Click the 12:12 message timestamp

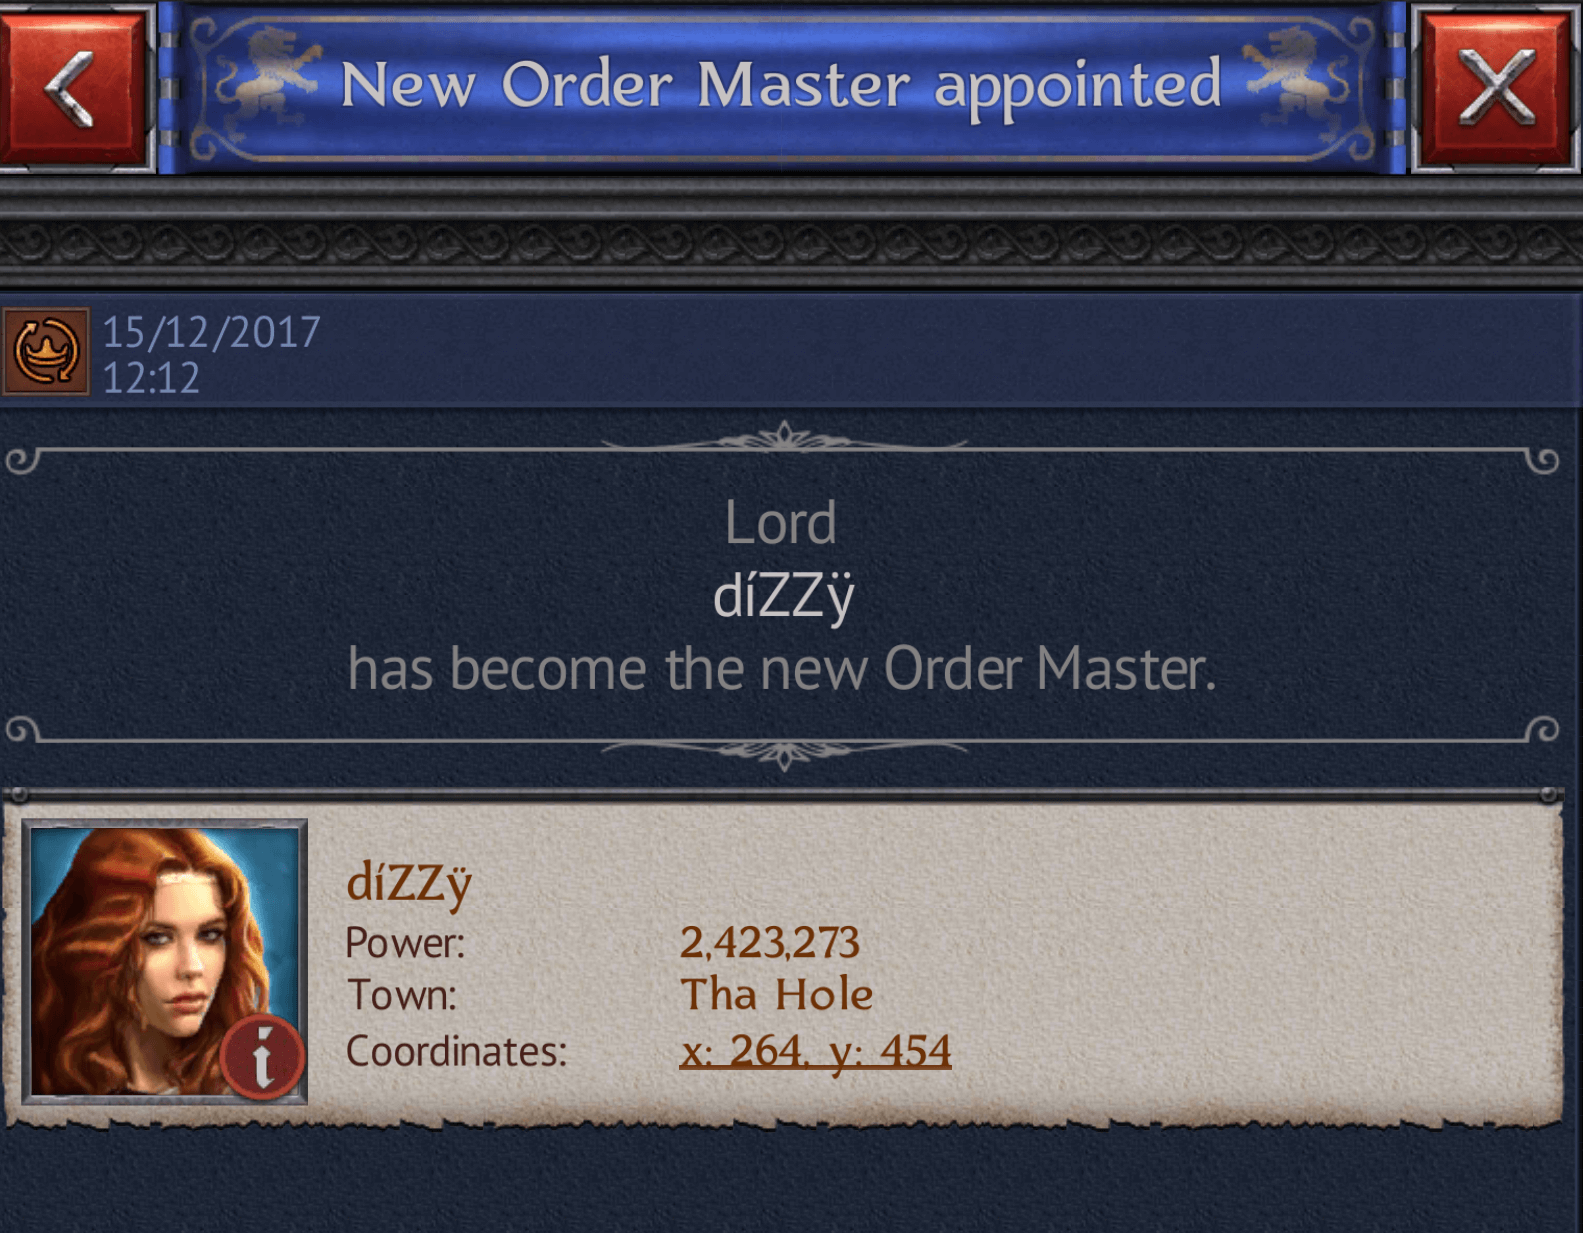[151, 378]
